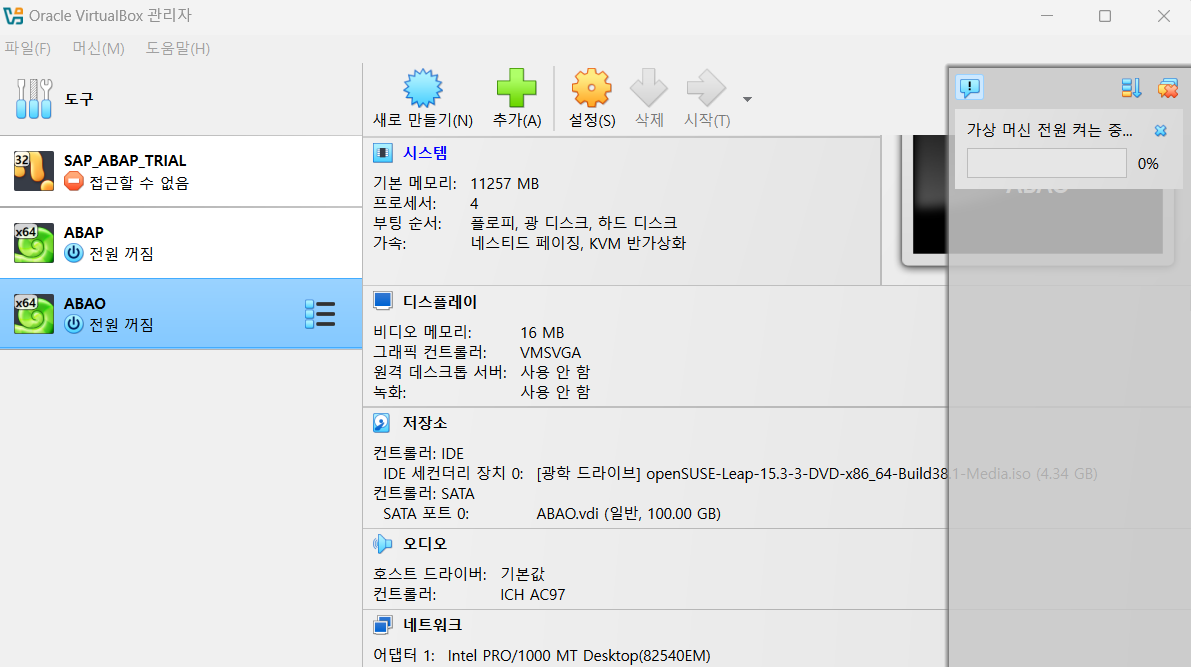The height and width of the screenshot is (667, 1191).
Task: Click the 기본값 host driver value
Action: point(523,574)
